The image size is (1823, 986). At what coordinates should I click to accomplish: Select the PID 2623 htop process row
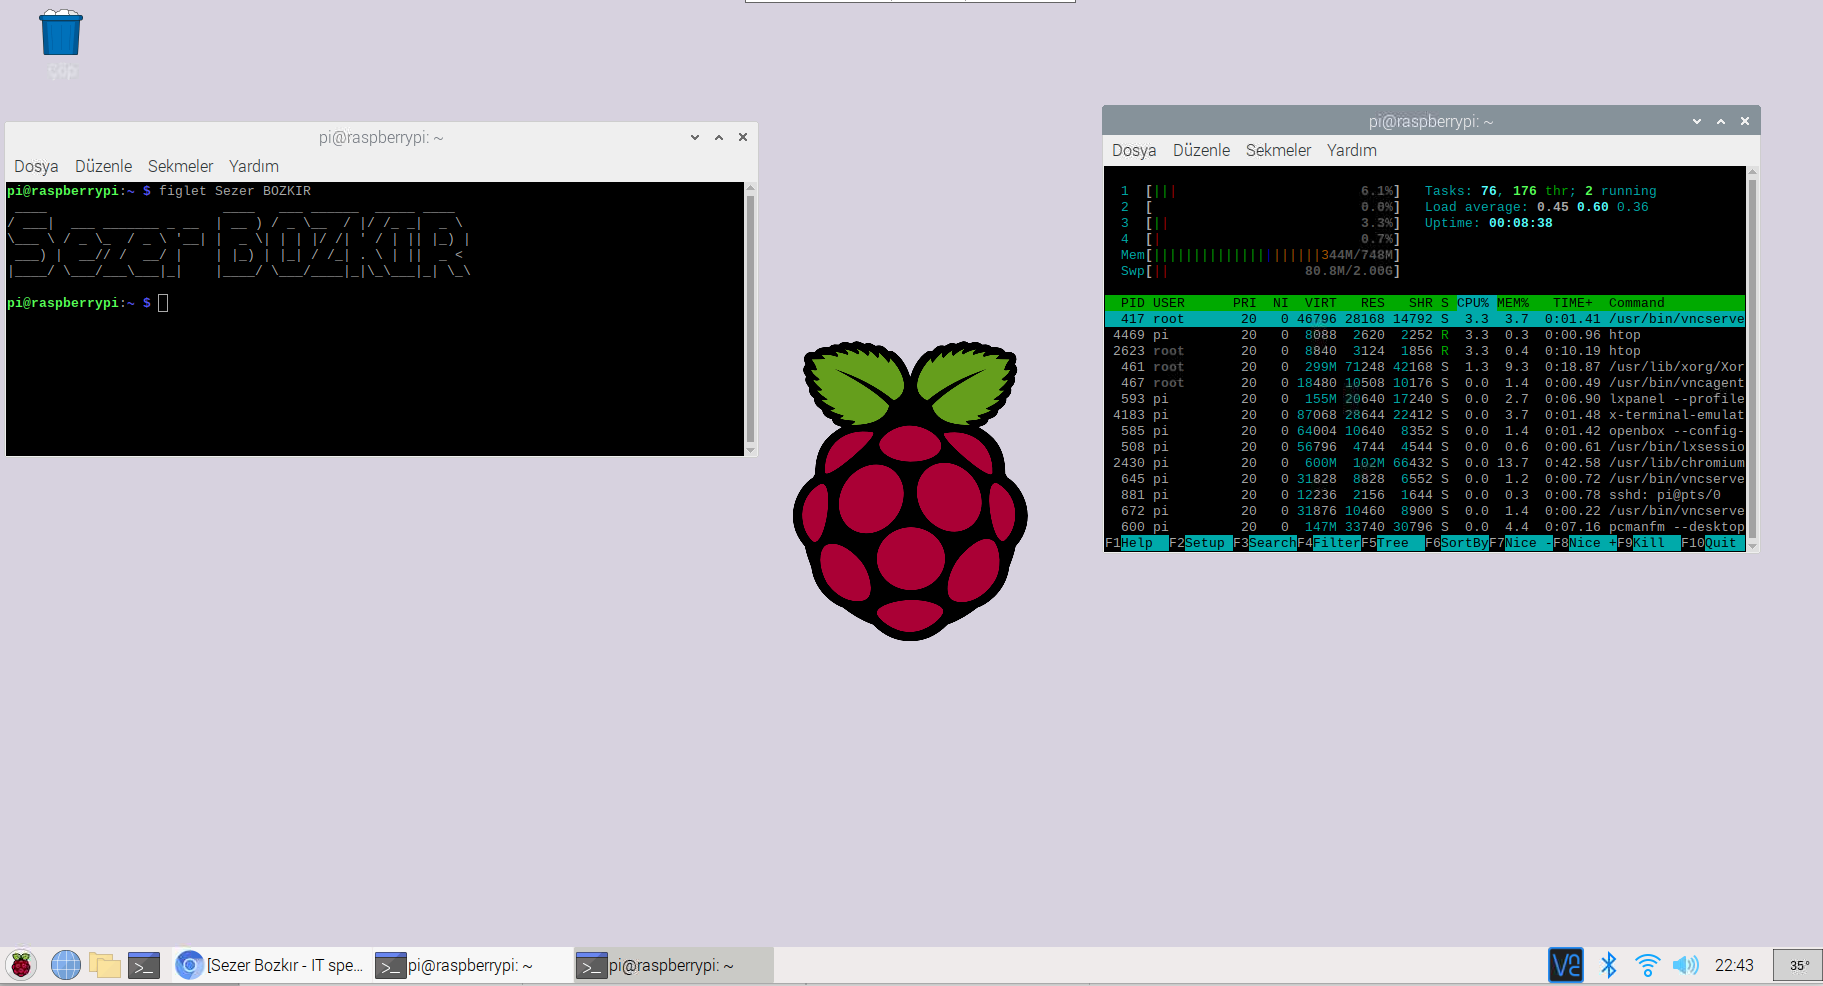[1425, 351]
